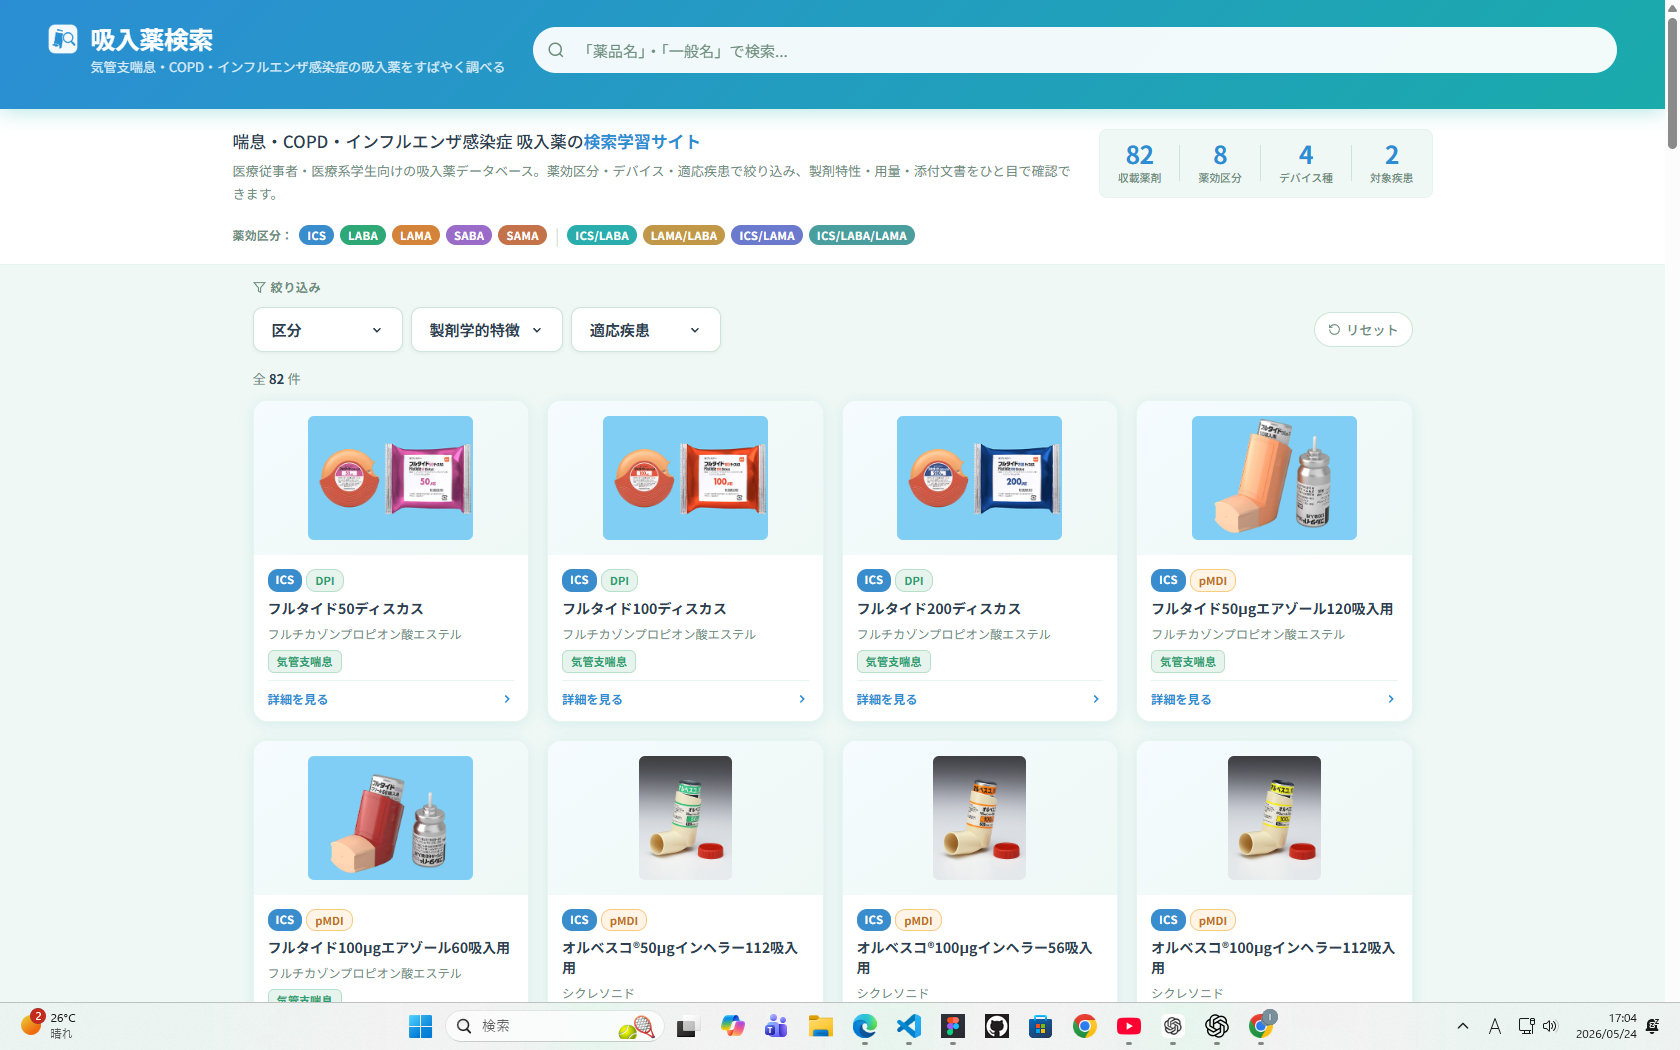
Task: Click the Windows taskbar 検索 box
Action: coord(555,1026)
